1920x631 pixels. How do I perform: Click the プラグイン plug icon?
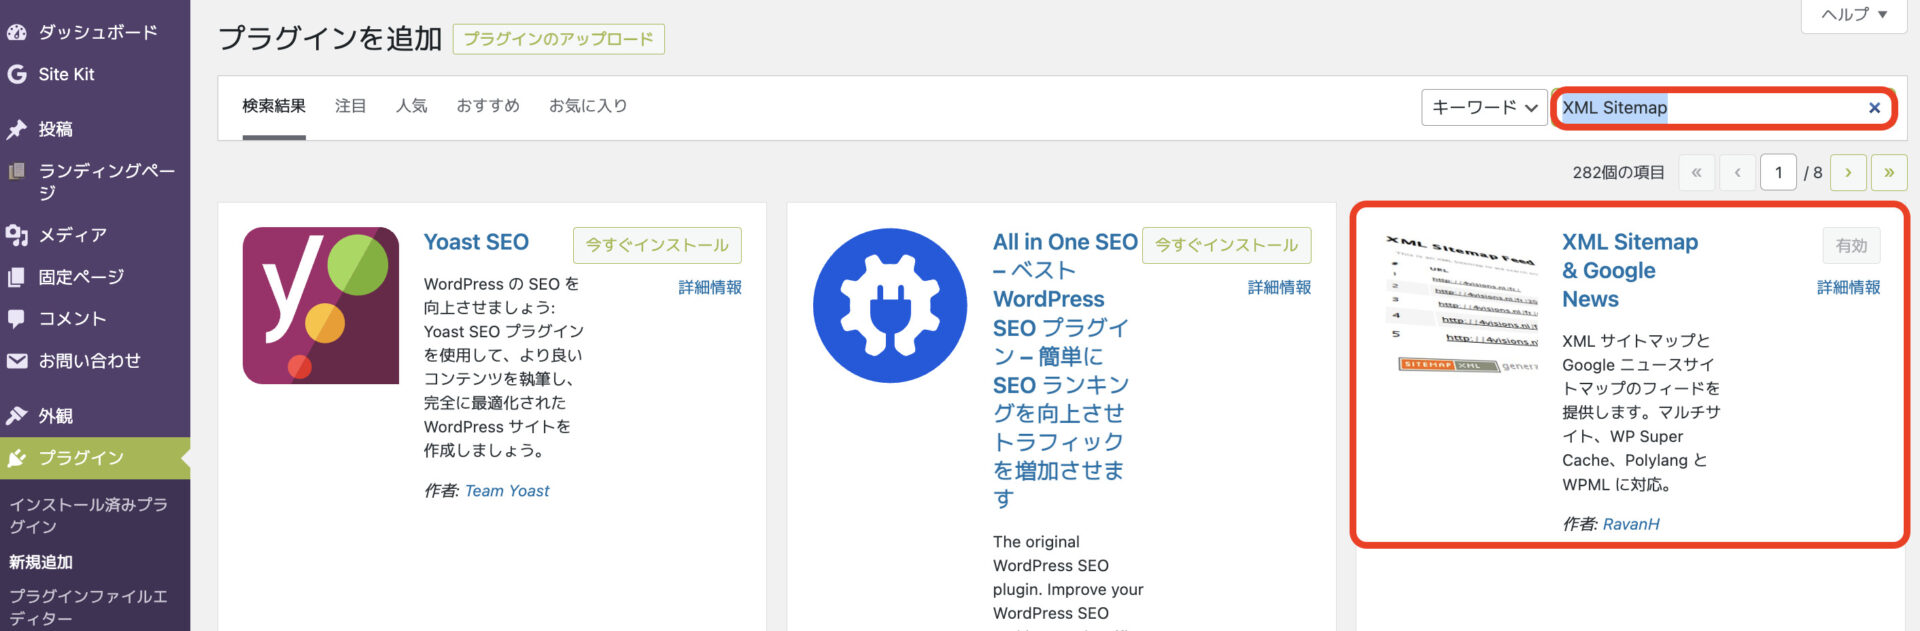pyautogui.click(x=16, y=458)
